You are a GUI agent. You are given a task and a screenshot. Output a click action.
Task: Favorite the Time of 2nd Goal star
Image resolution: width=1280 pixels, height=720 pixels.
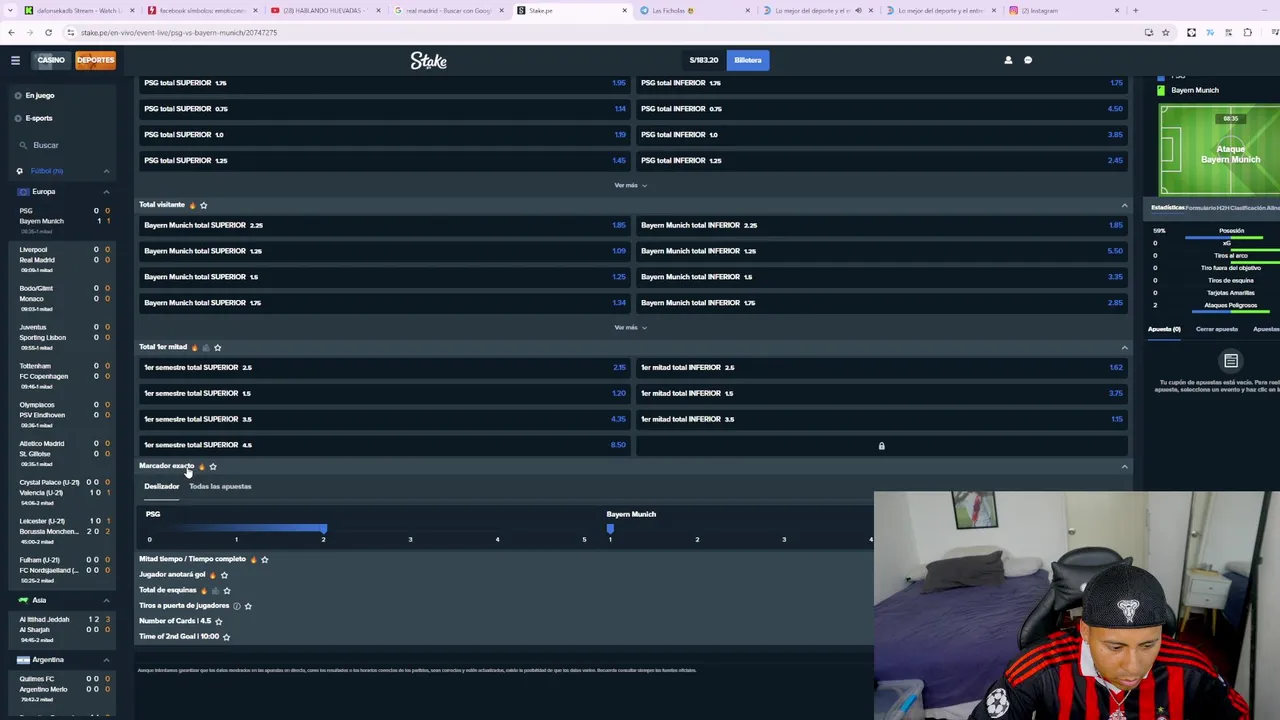coord(226,637)
